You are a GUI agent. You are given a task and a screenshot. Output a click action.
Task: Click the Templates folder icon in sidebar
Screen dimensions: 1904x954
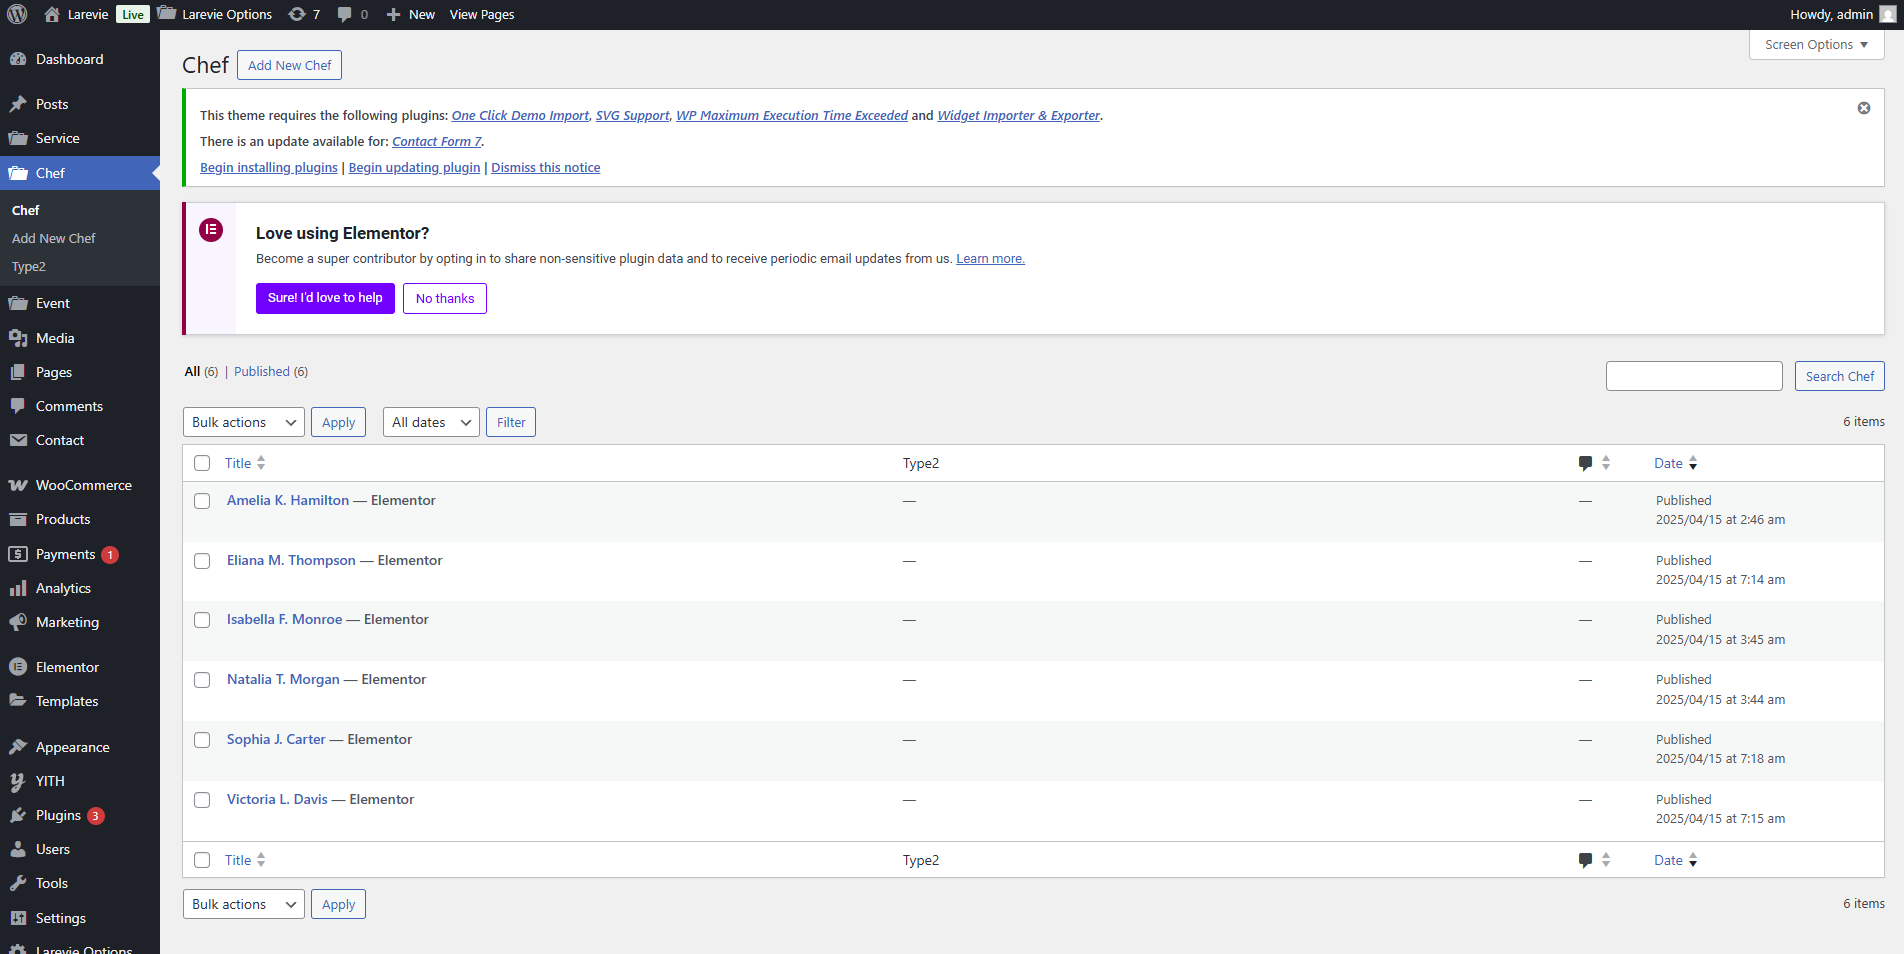[18, 701]
